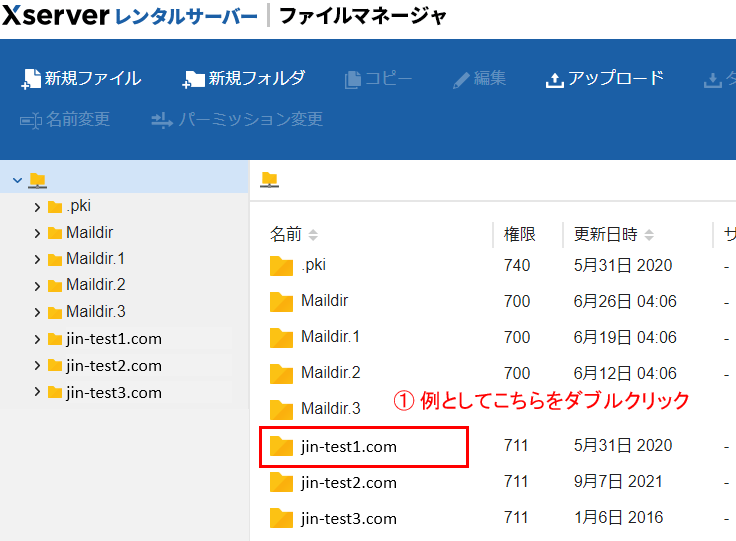The image size is (736, 541).
Task: Click the 編集 pencil edit icon
Action: (x=461, y=80)
